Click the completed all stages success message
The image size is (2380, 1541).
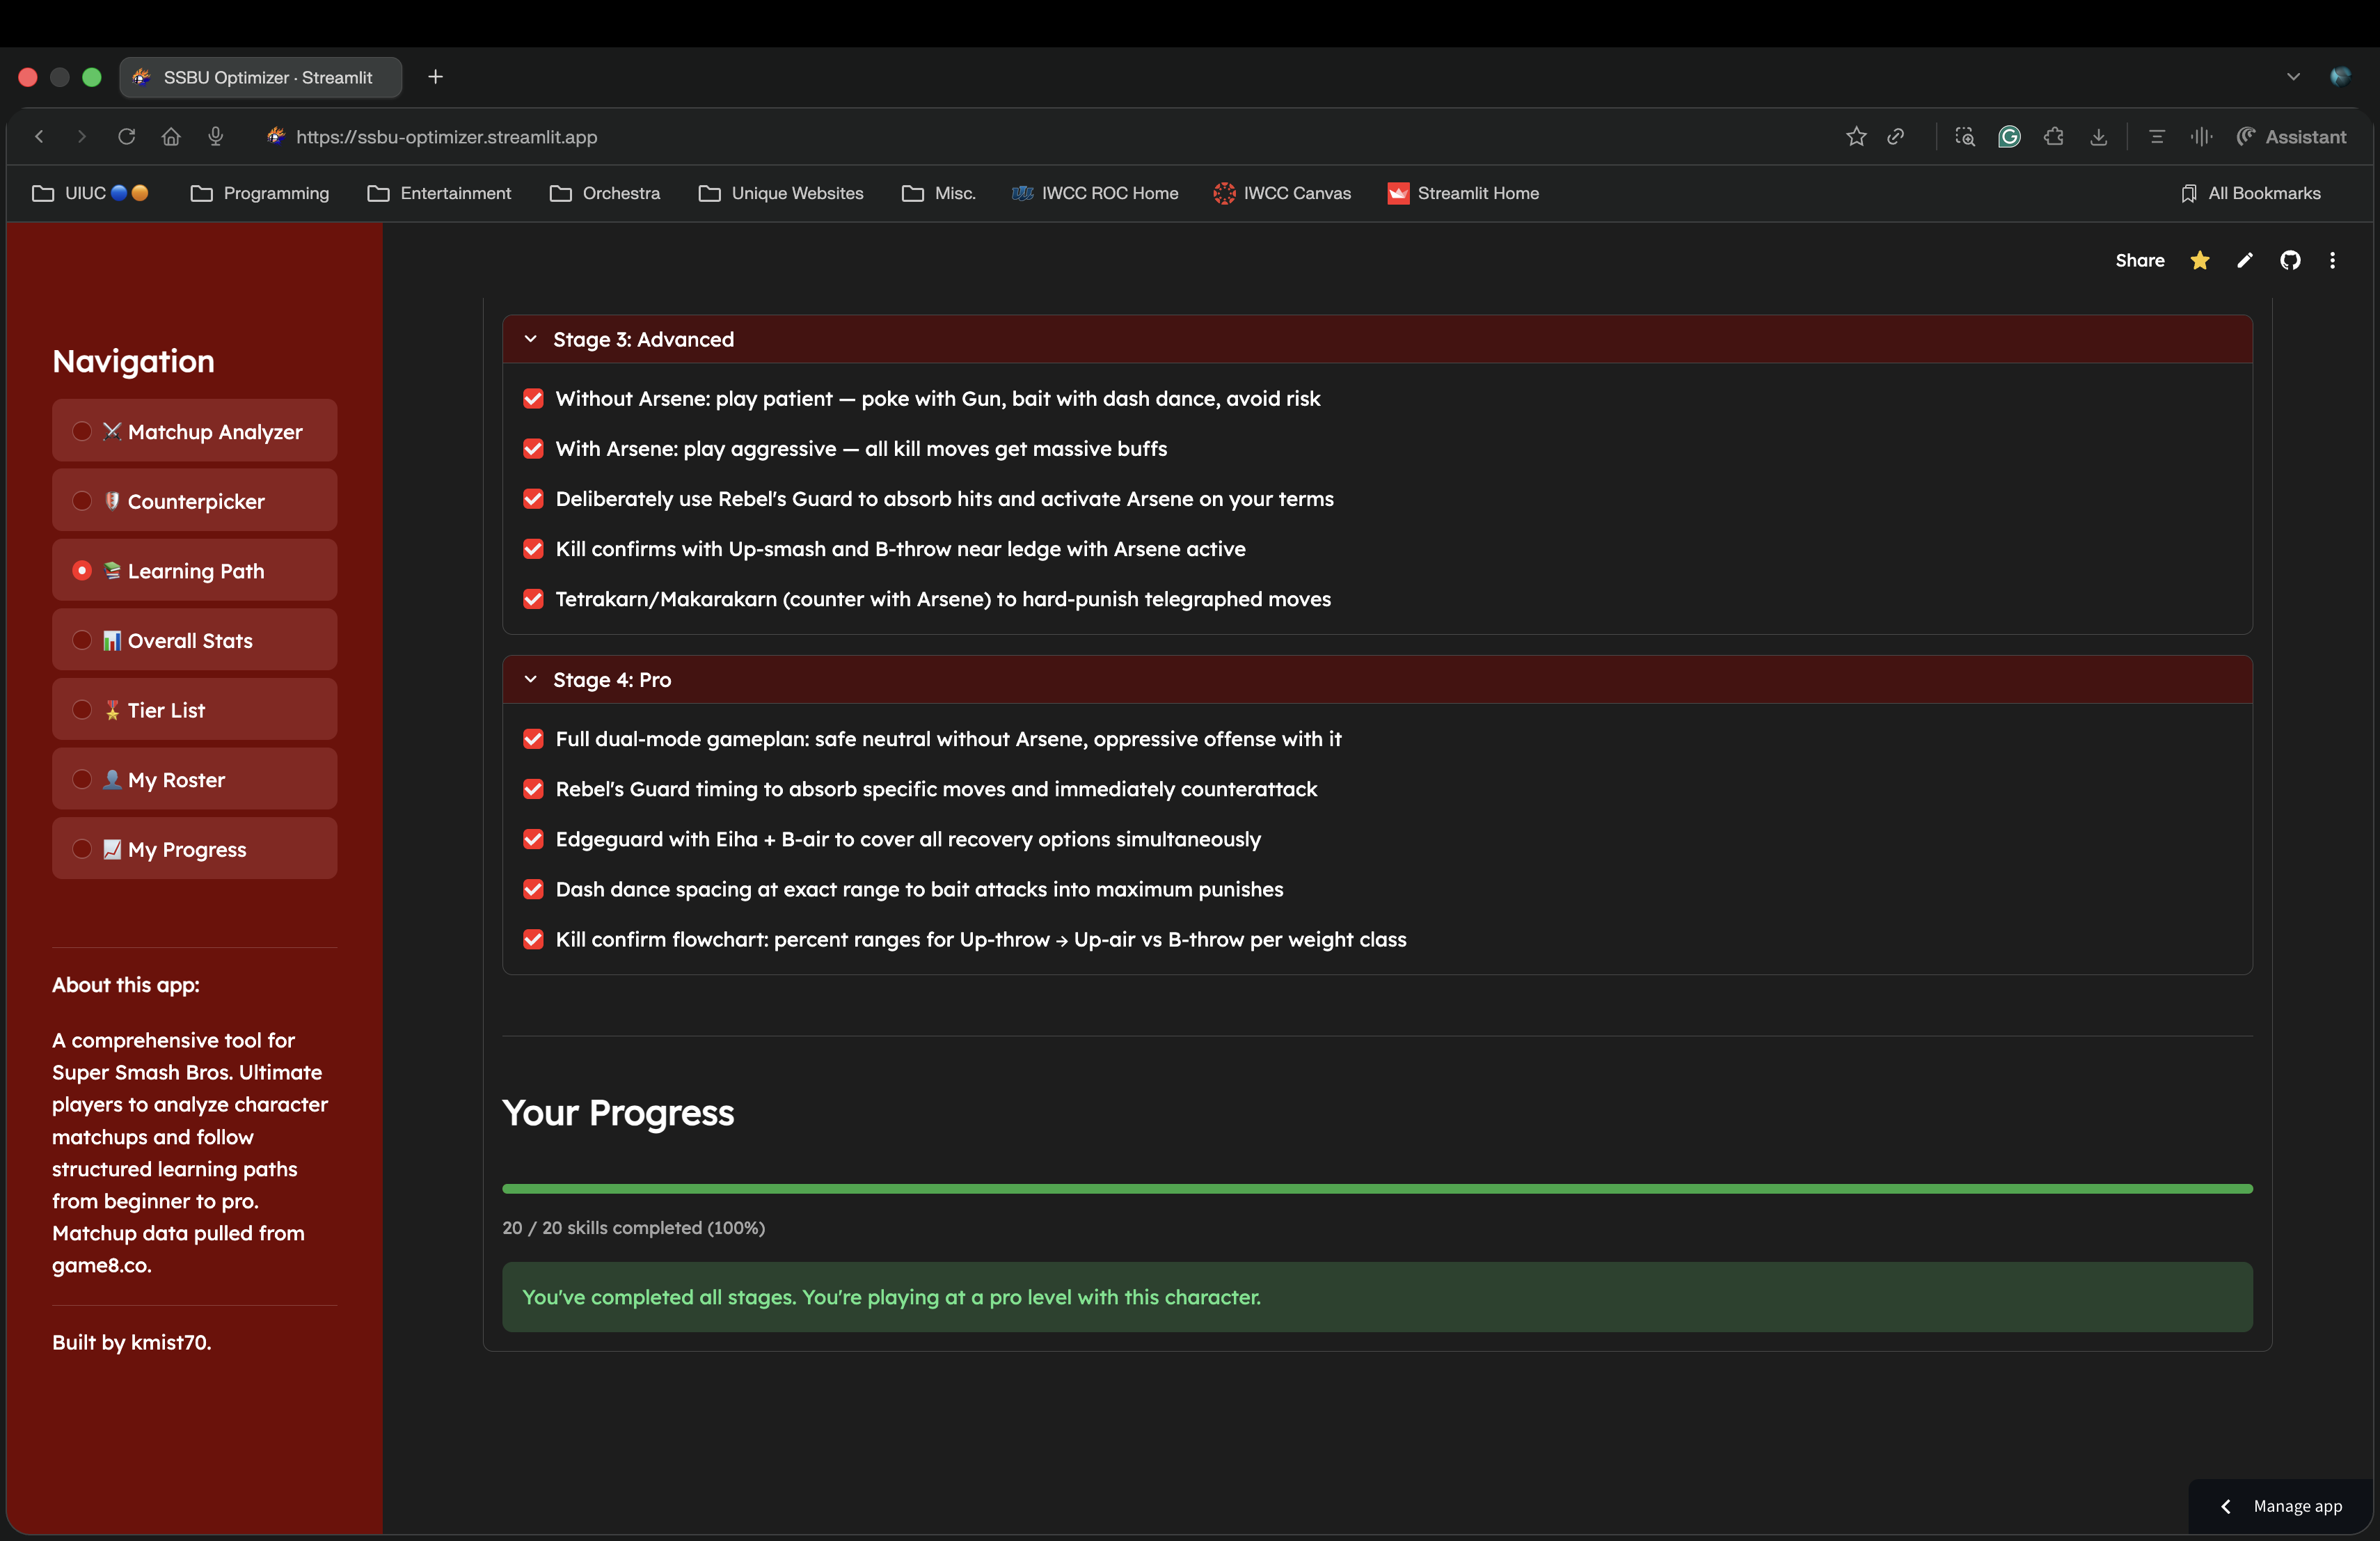click(x=1377, y=1297)
